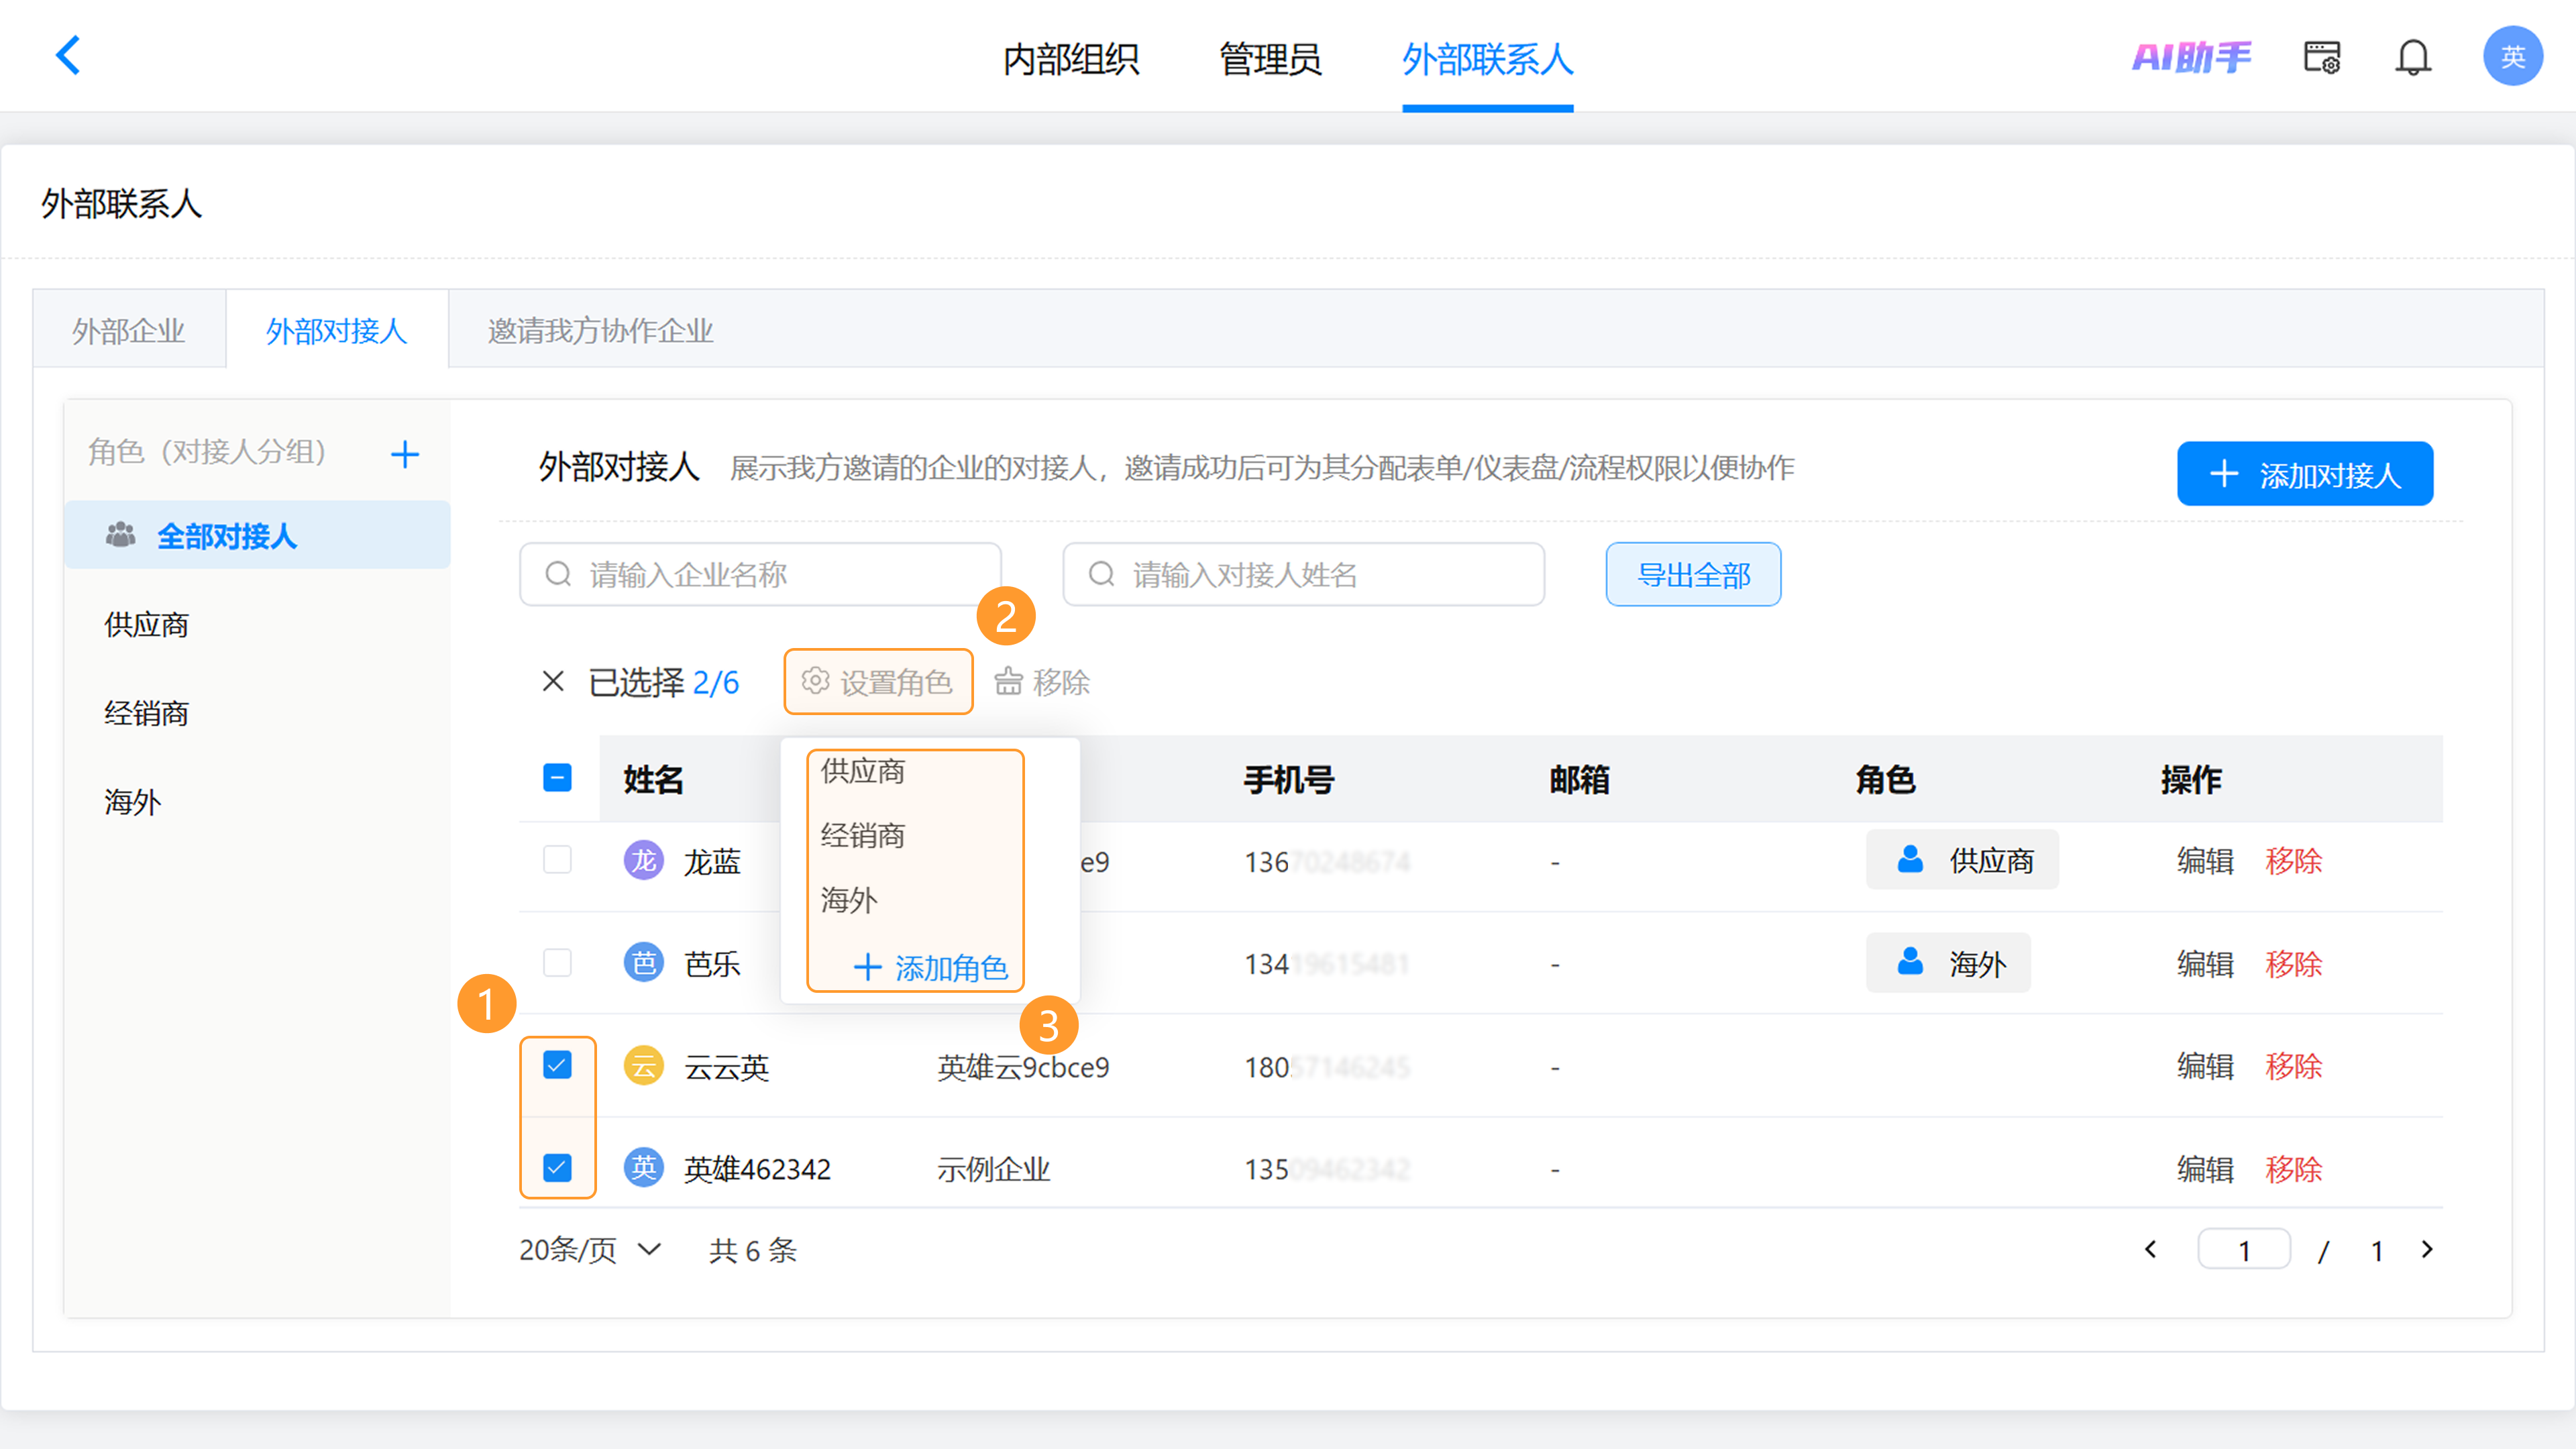Click the 芭 avatar of 芭乐

coord(643,963)
